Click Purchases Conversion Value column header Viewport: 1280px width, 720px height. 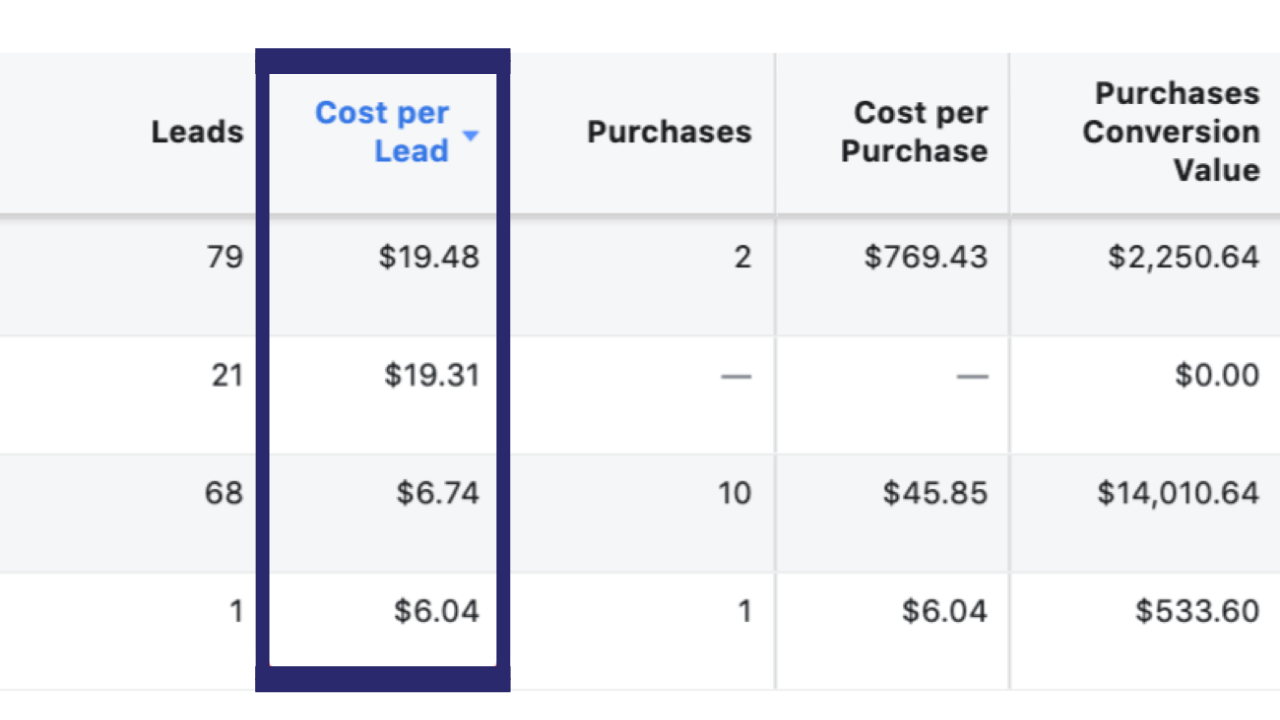[1171, 132]
